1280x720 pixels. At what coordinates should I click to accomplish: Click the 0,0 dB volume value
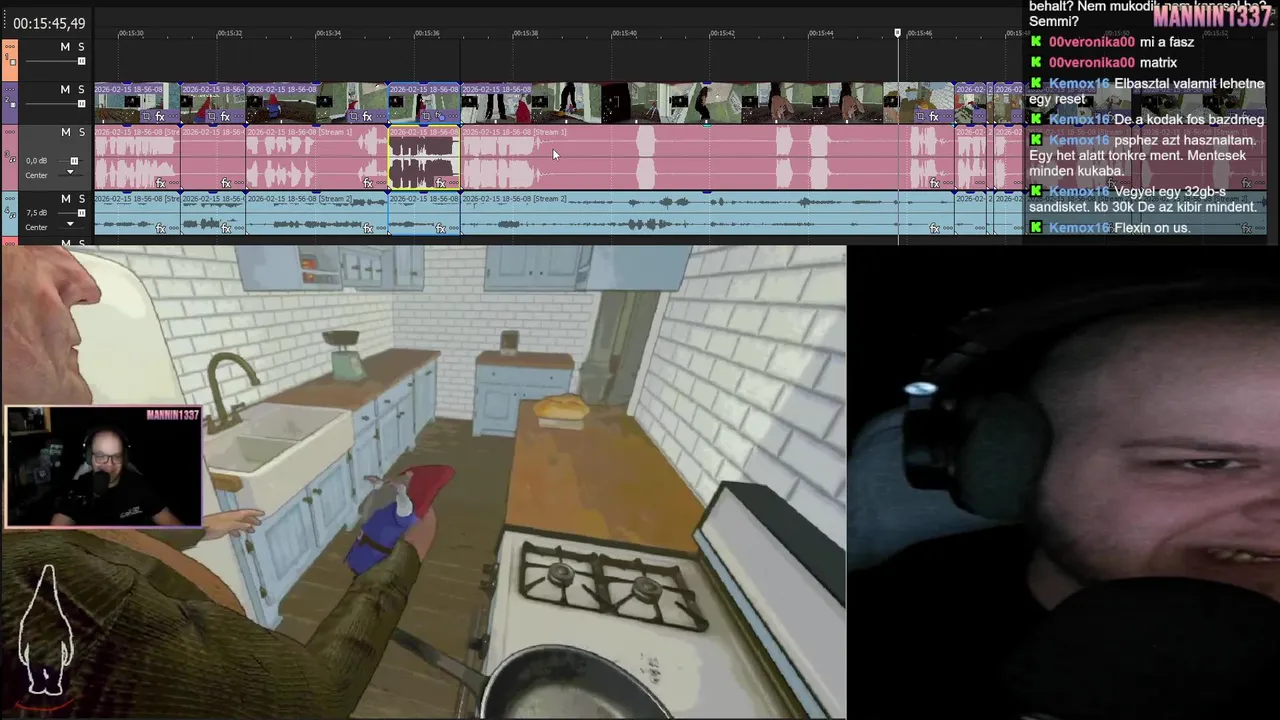[36, 160]
